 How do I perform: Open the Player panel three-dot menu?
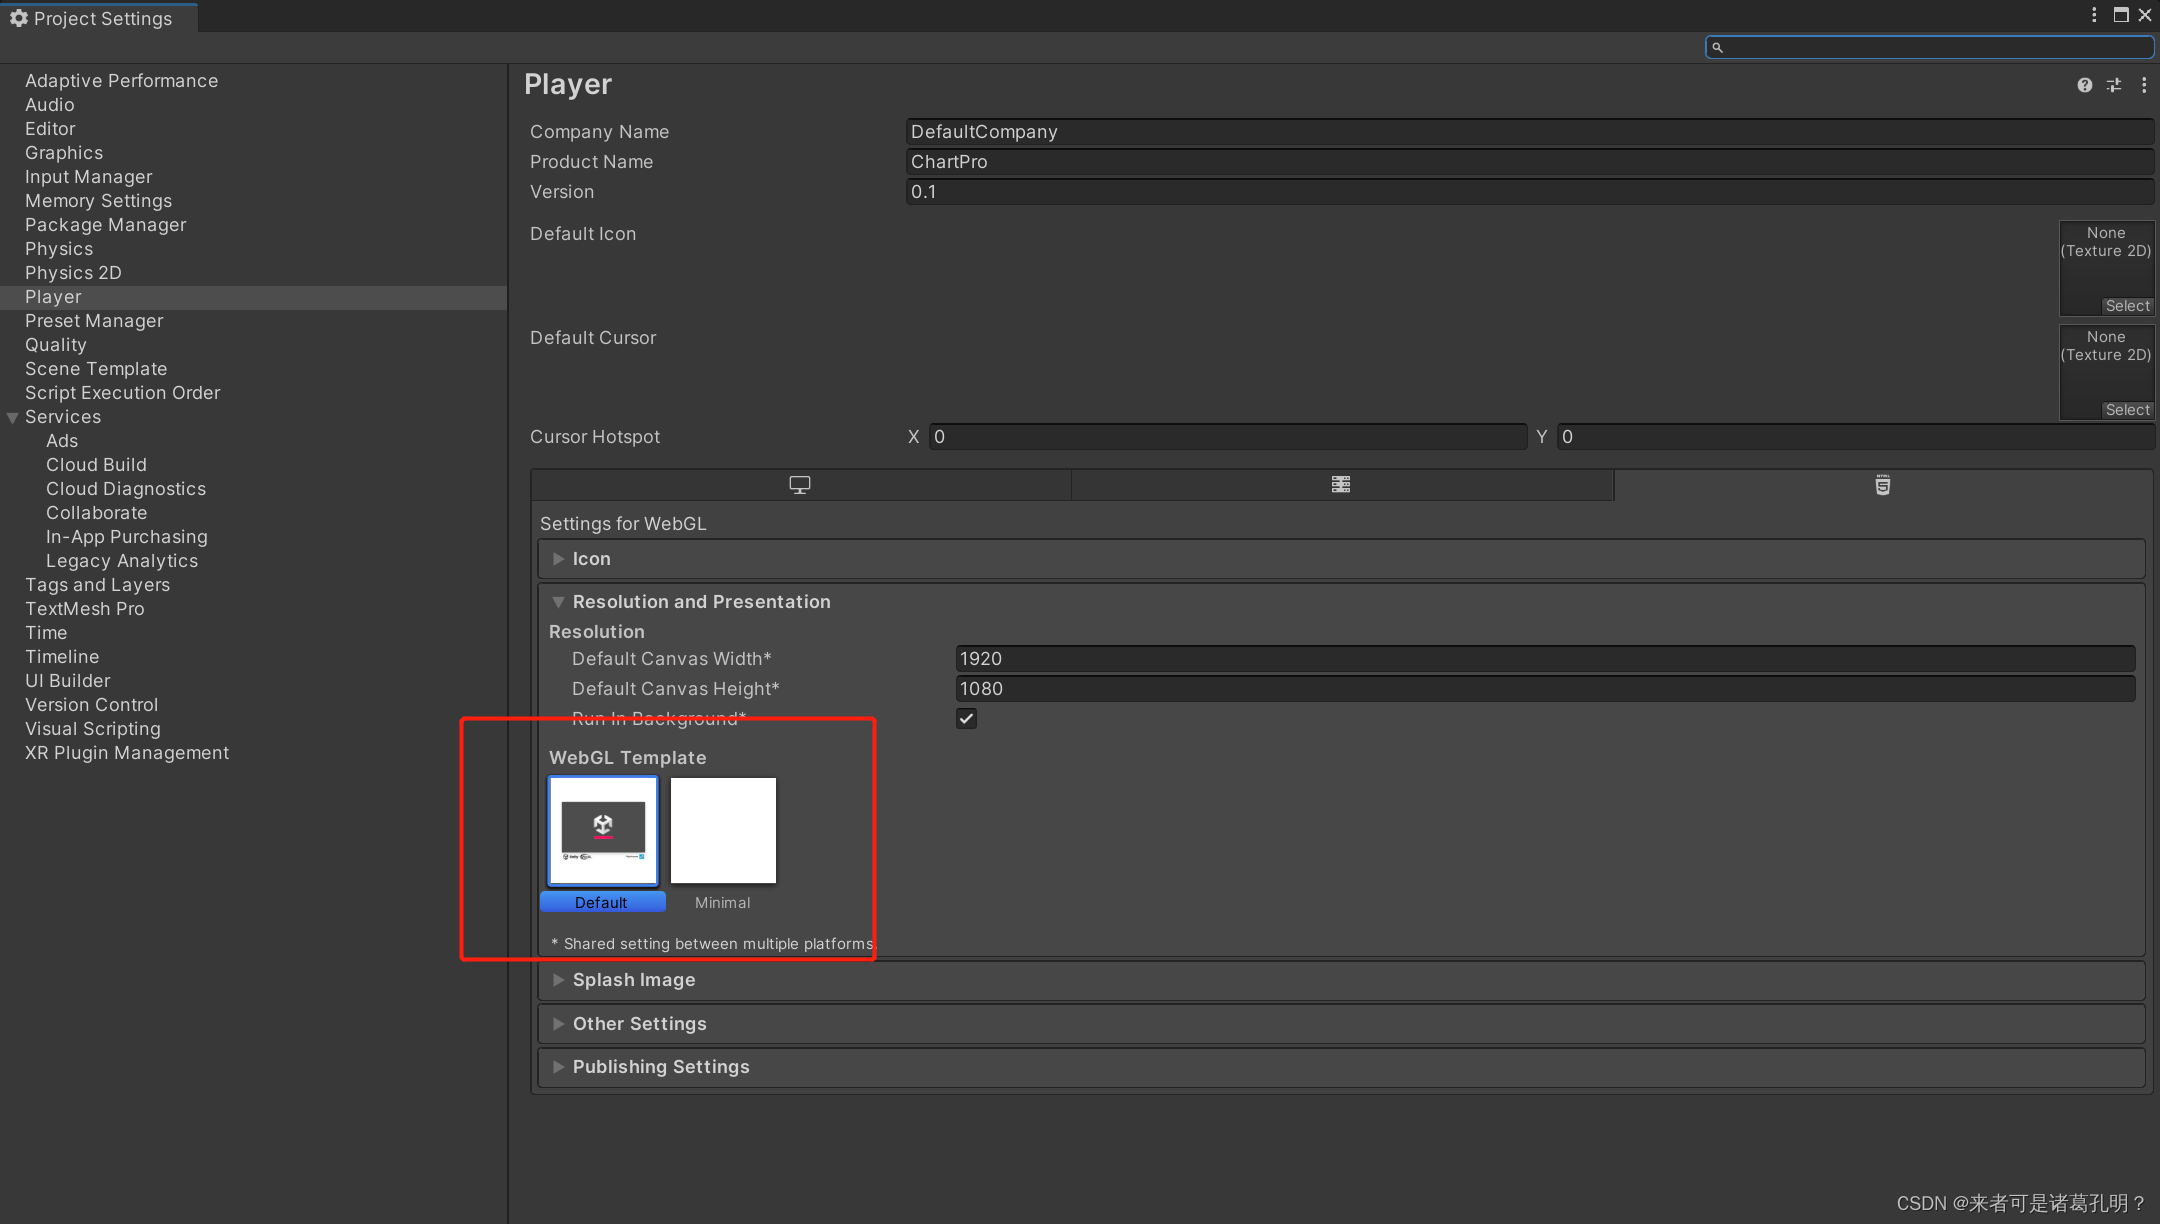2144,85
